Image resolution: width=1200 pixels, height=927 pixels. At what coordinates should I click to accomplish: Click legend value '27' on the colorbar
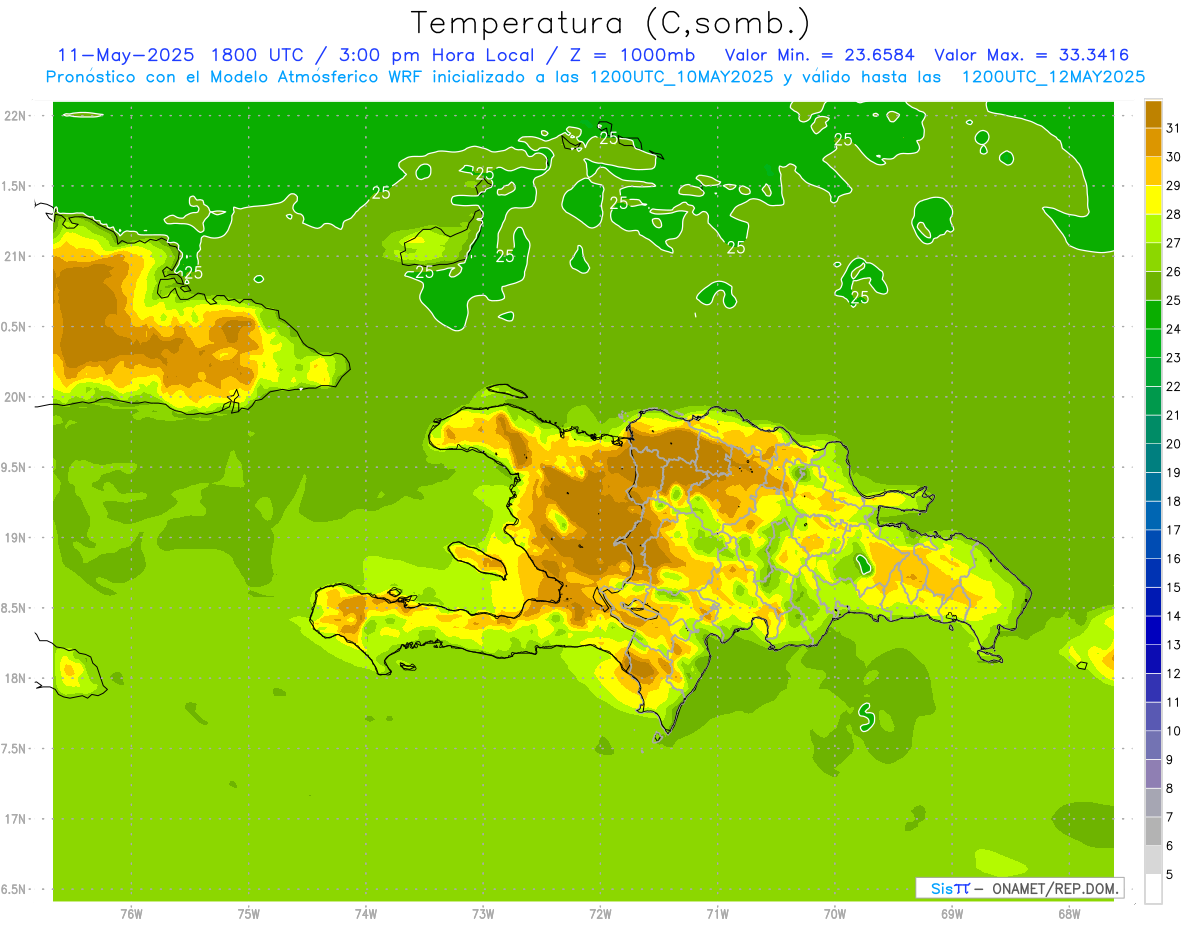point(1173,243)
